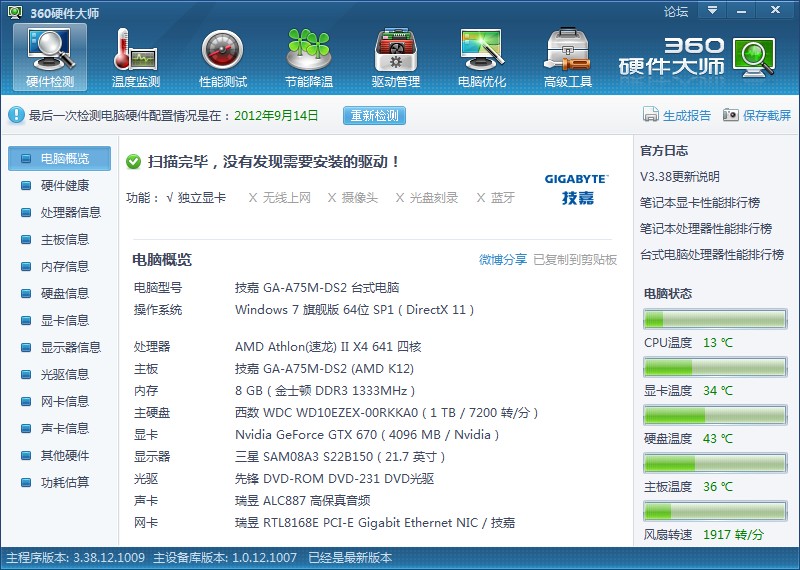Click the 360硬件大师 logo monitor icon
800x570 pixels.
coord(754,58)
